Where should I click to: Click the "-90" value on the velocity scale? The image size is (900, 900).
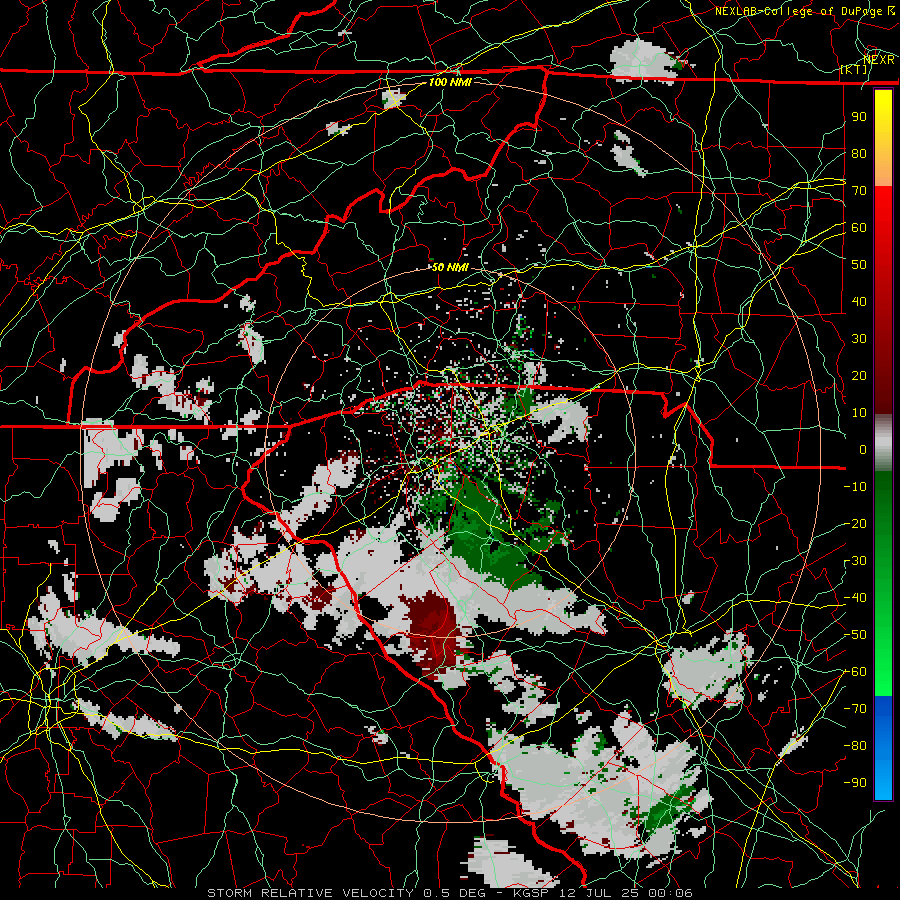click(x=855, y=783)
